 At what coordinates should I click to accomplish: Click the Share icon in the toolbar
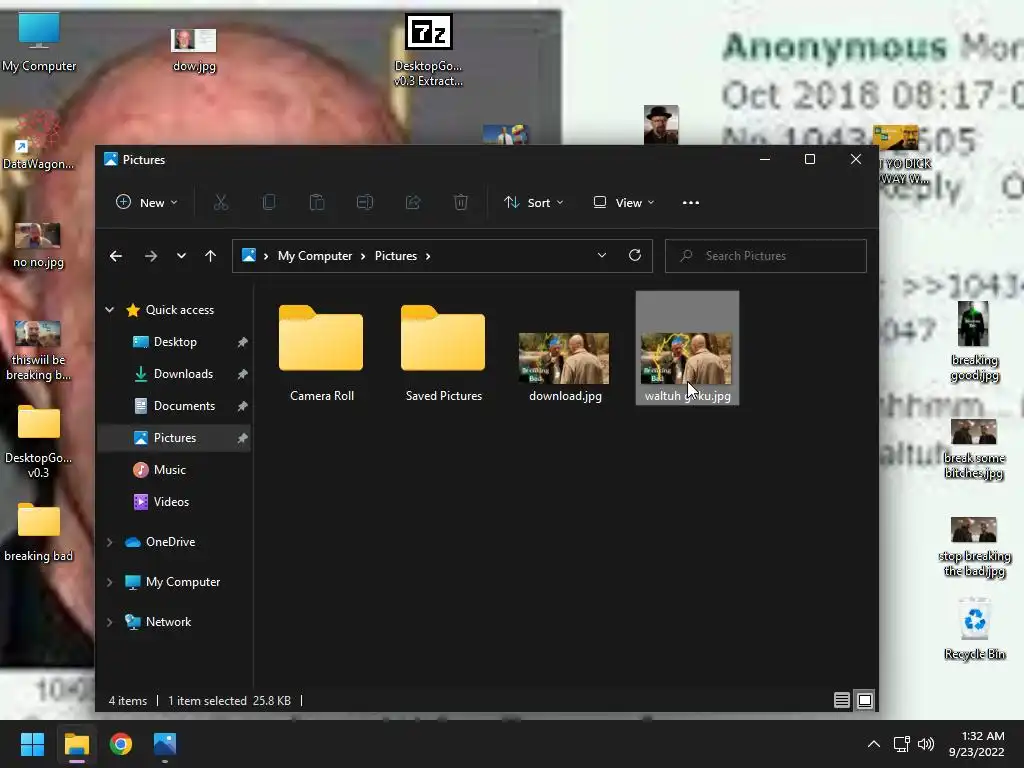[413, 202]
